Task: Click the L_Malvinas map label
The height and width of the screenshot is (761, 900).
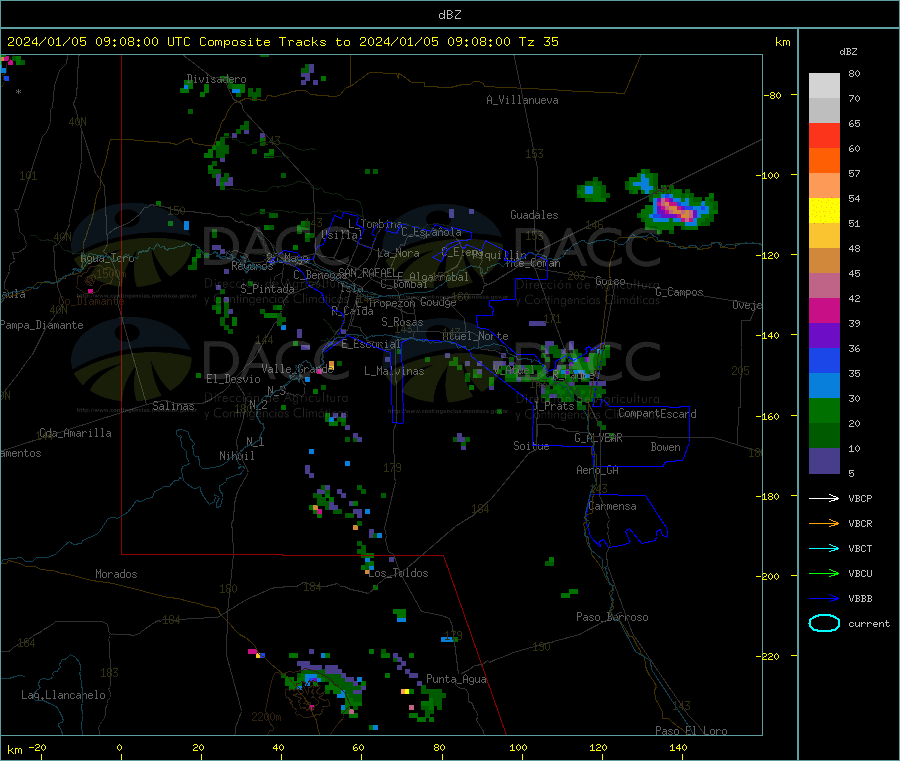Action: (x=394, y=371)
